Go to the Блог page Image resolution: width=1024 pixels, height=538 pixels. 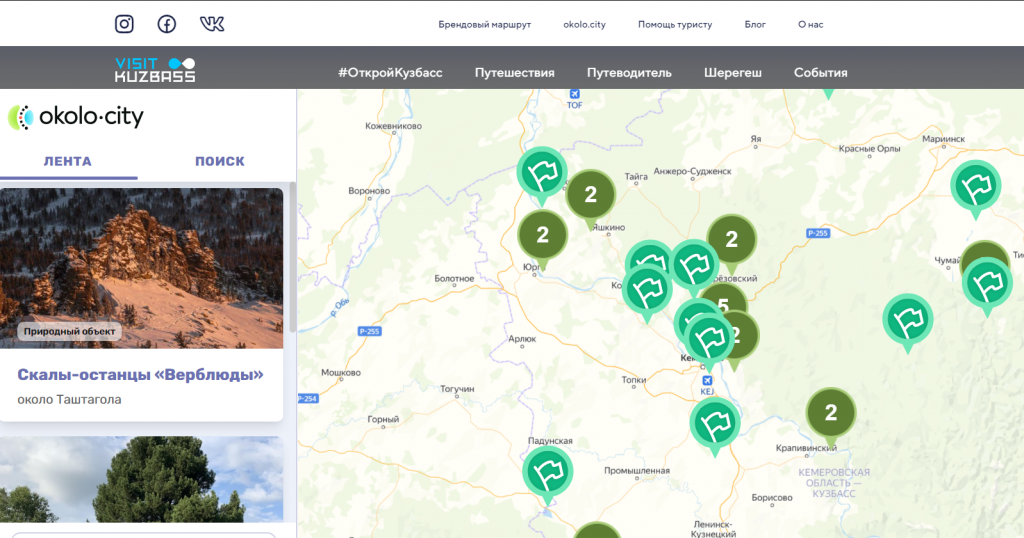[x=755, y=25]
